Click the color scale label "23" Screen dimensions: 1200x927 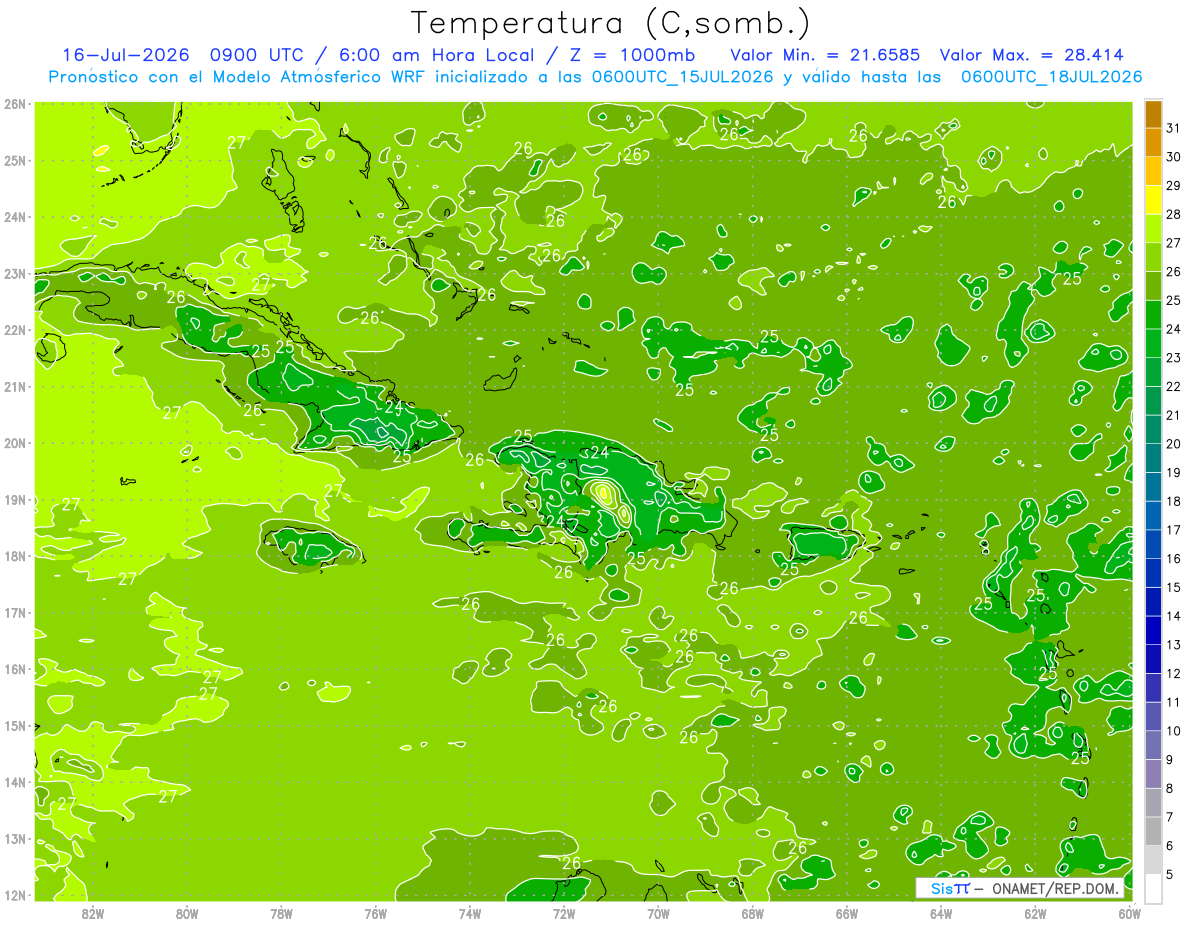tap(1174, 358)
